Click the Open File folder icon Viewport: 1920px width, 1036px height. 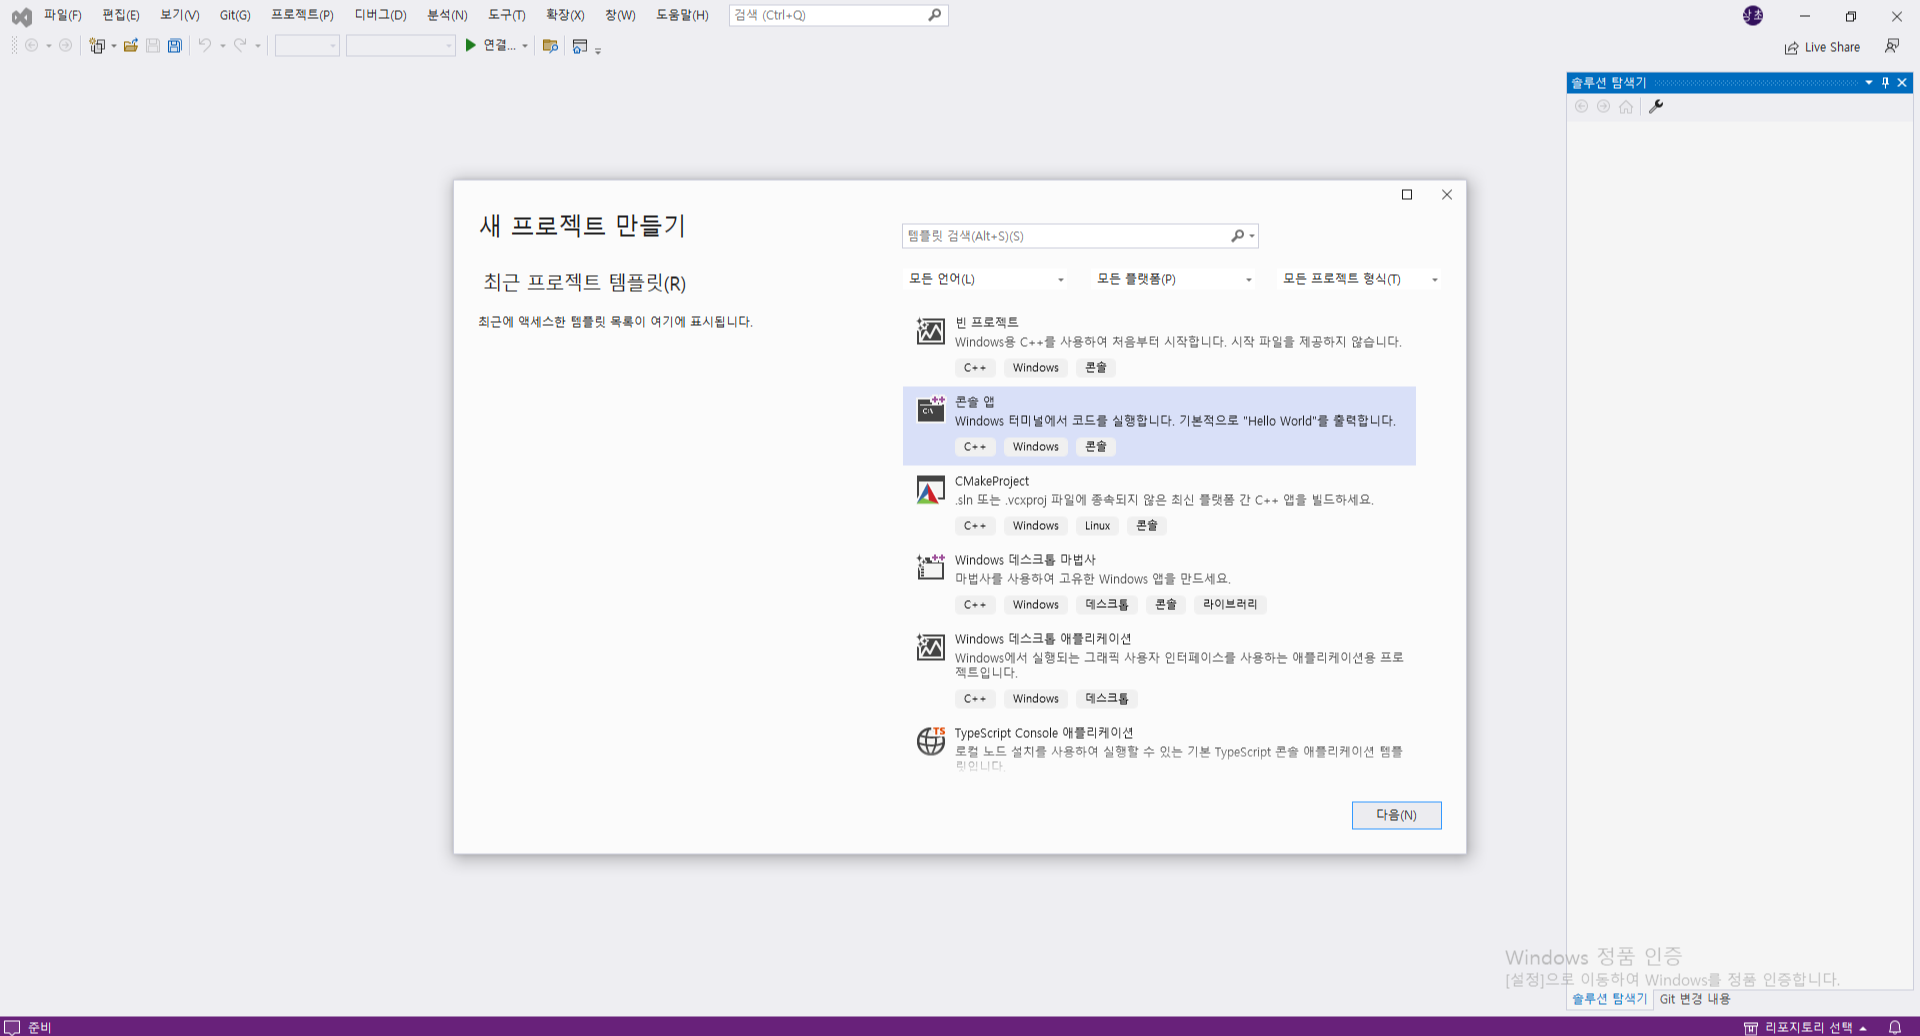131,46
